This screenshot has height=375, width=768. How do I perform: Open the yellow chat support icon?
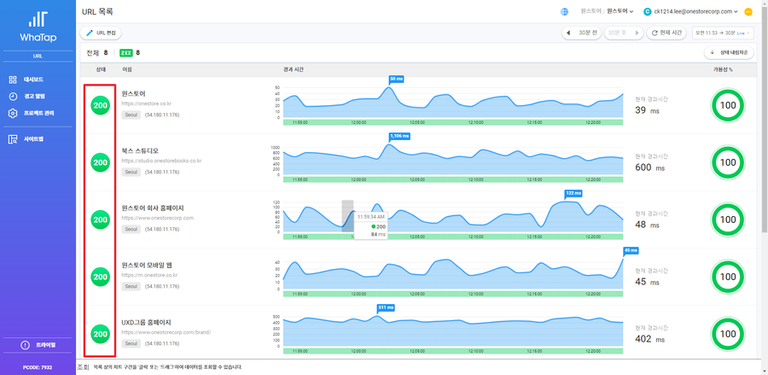tap(748, 11)
